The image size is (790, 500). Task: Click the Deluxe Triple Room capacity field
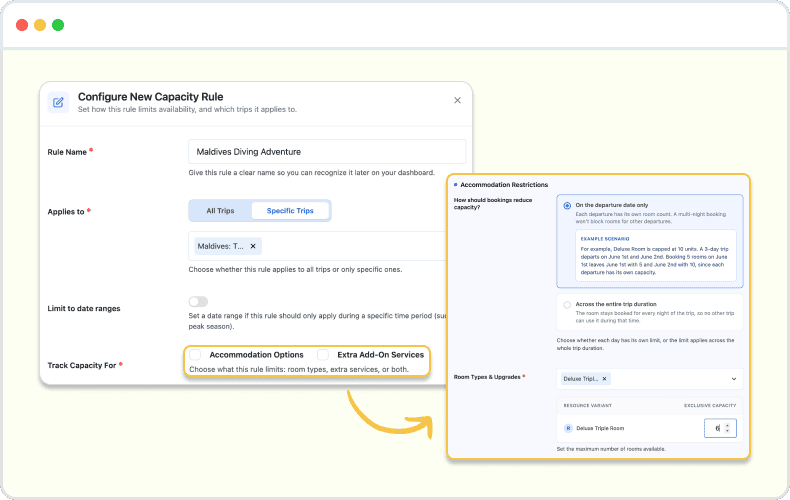[x=720, y=428]
